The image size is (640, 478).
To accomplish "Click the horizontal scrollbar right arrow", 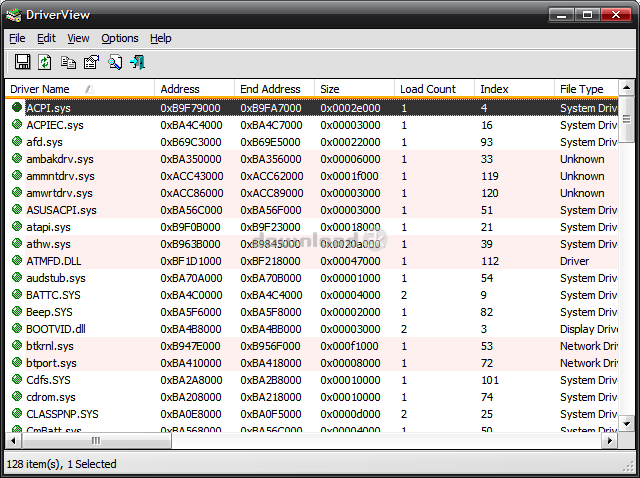I will [610, 440].
